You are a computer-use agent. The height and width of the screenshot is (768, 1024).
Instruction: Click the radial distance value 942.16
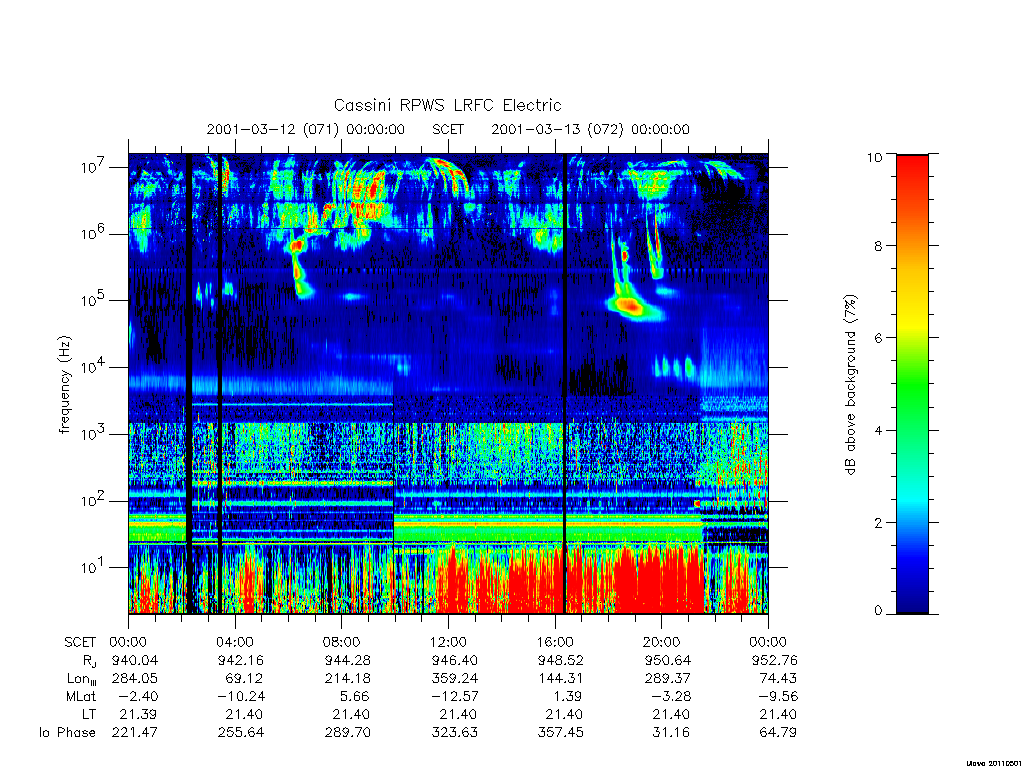click(241, 660)
